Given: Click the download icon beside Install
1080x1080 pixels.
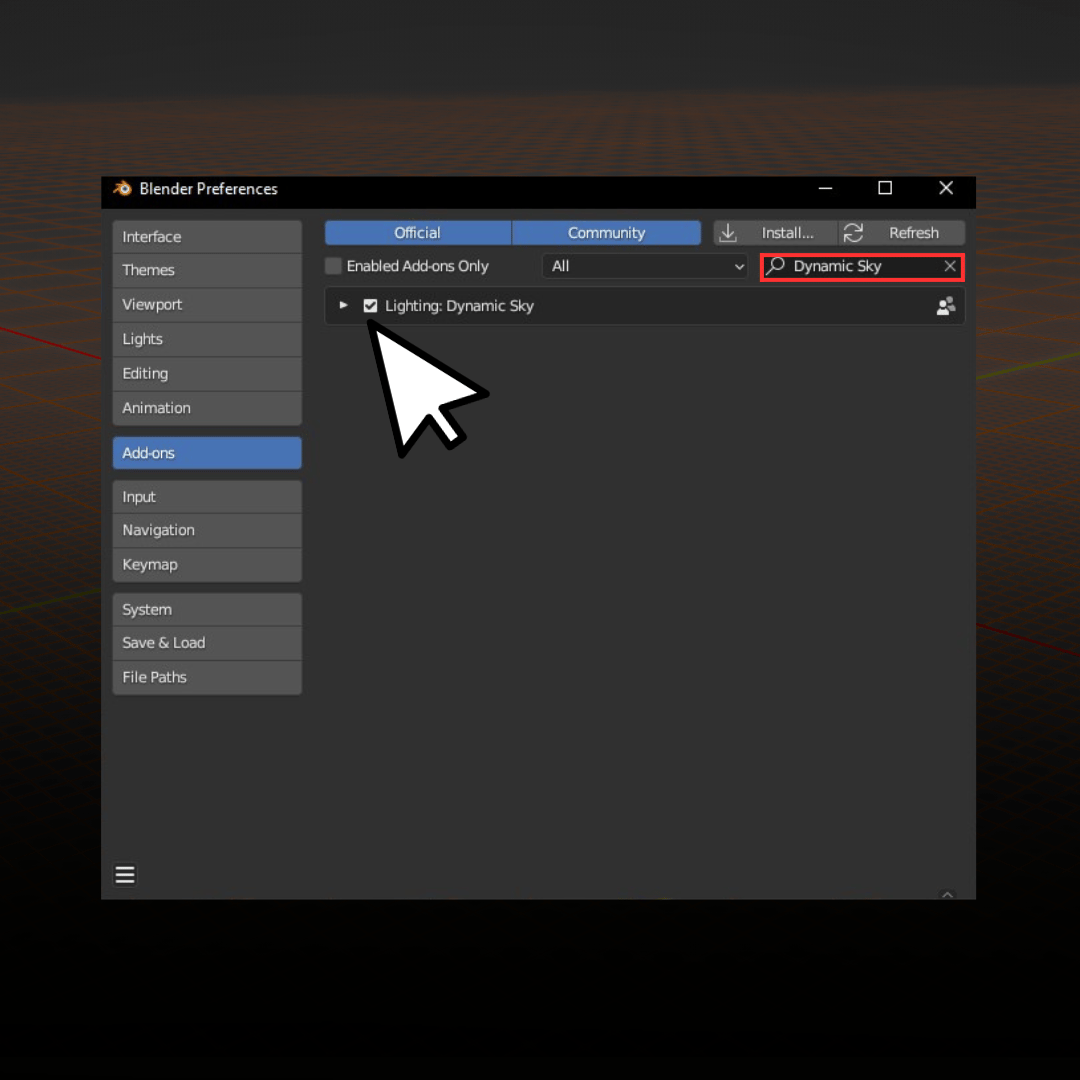Looking at the screenshot, I should click(728, 233).
